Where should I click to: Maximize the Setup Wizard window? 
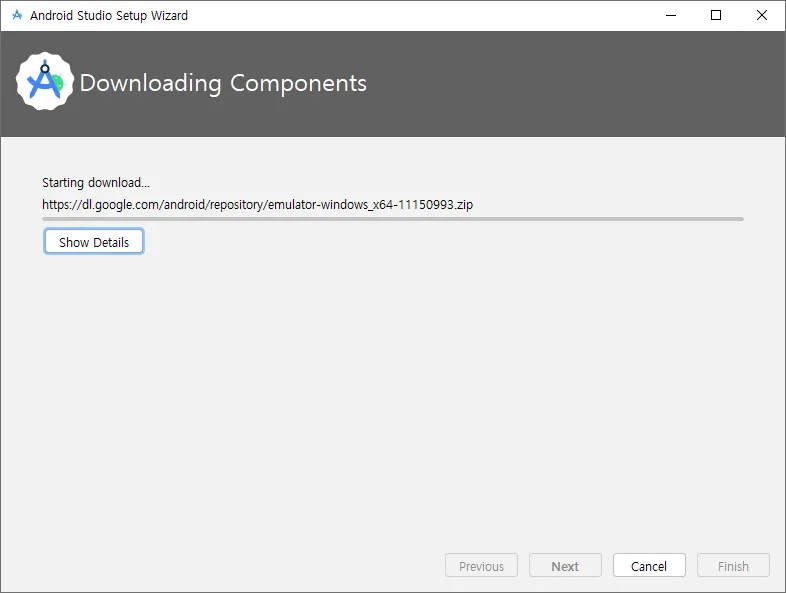716,15
